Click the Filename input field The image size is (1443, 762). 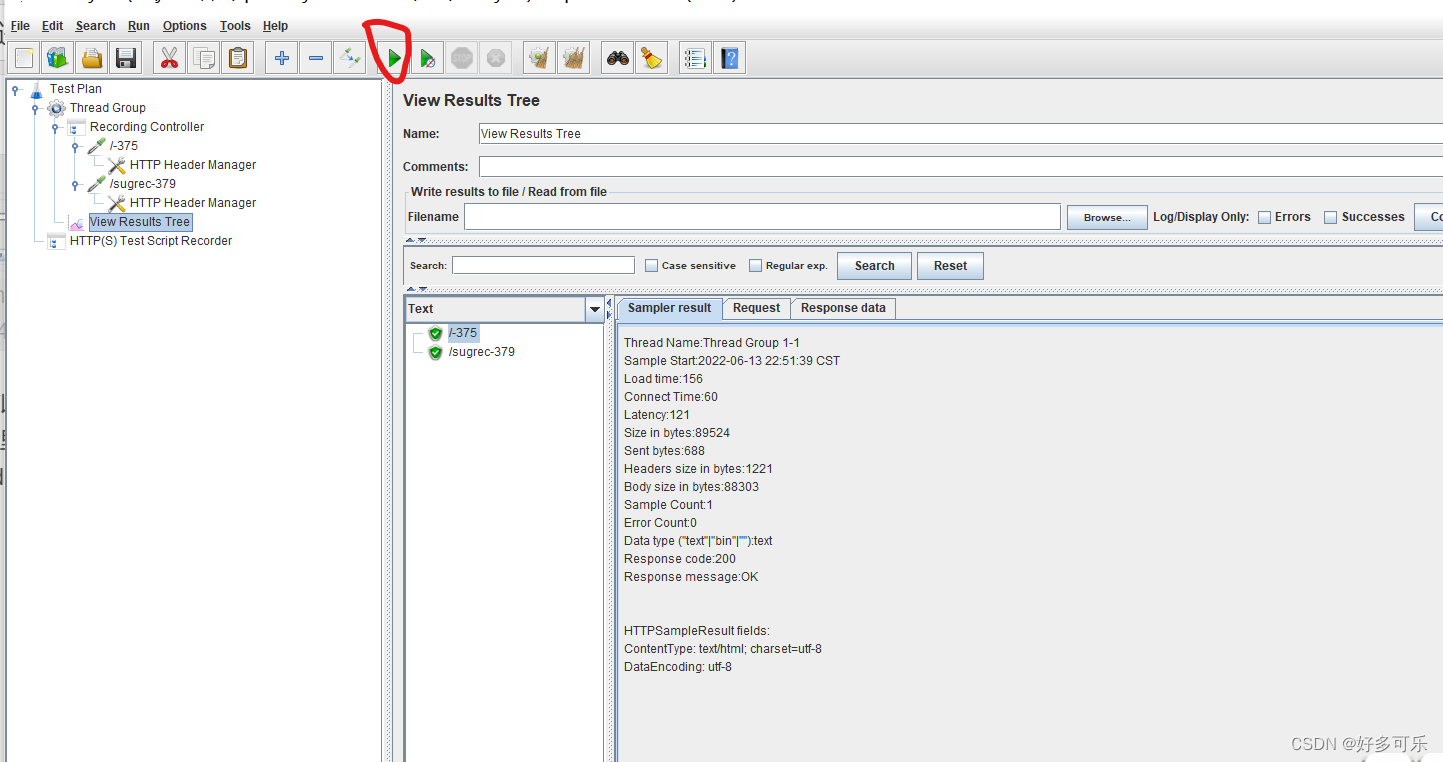762,217
